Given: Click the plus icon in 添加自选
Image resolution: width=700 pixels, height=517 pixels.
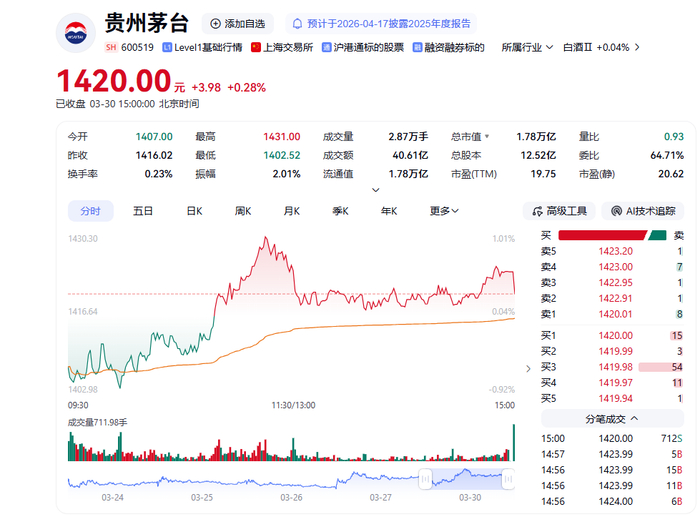Looking at the screenshot, I should (x=215, y=24).
